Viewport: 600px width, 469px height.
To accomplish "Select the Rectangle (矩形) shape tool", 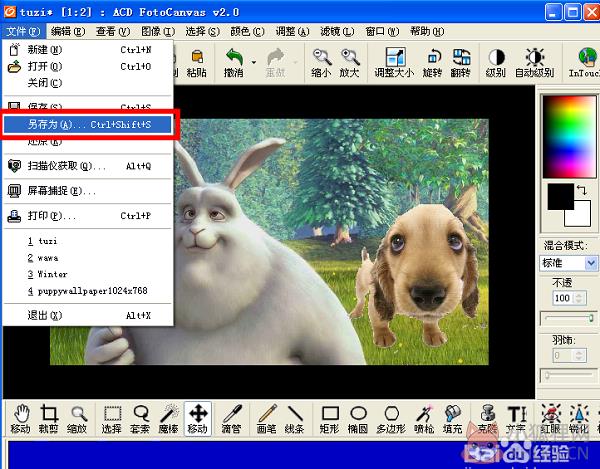I will click(330, 419).
